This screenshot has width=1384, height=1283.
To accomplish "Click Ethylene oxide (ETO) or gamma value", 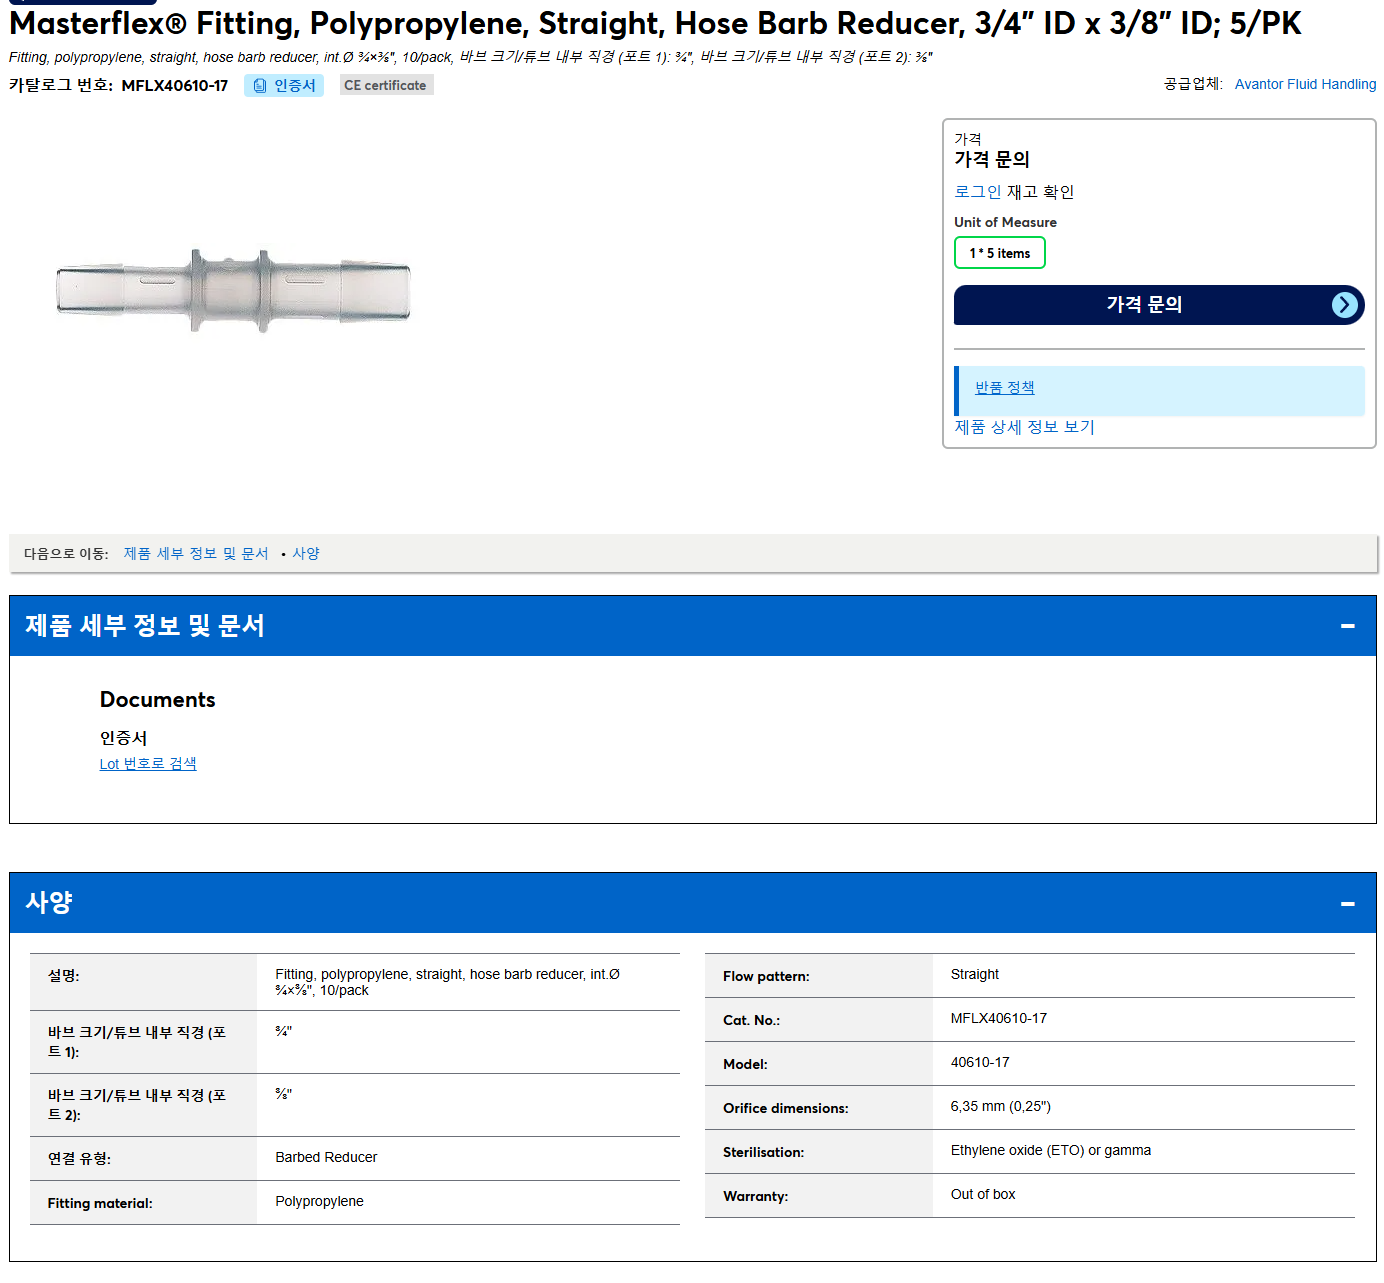I will coord(1050,1151).
